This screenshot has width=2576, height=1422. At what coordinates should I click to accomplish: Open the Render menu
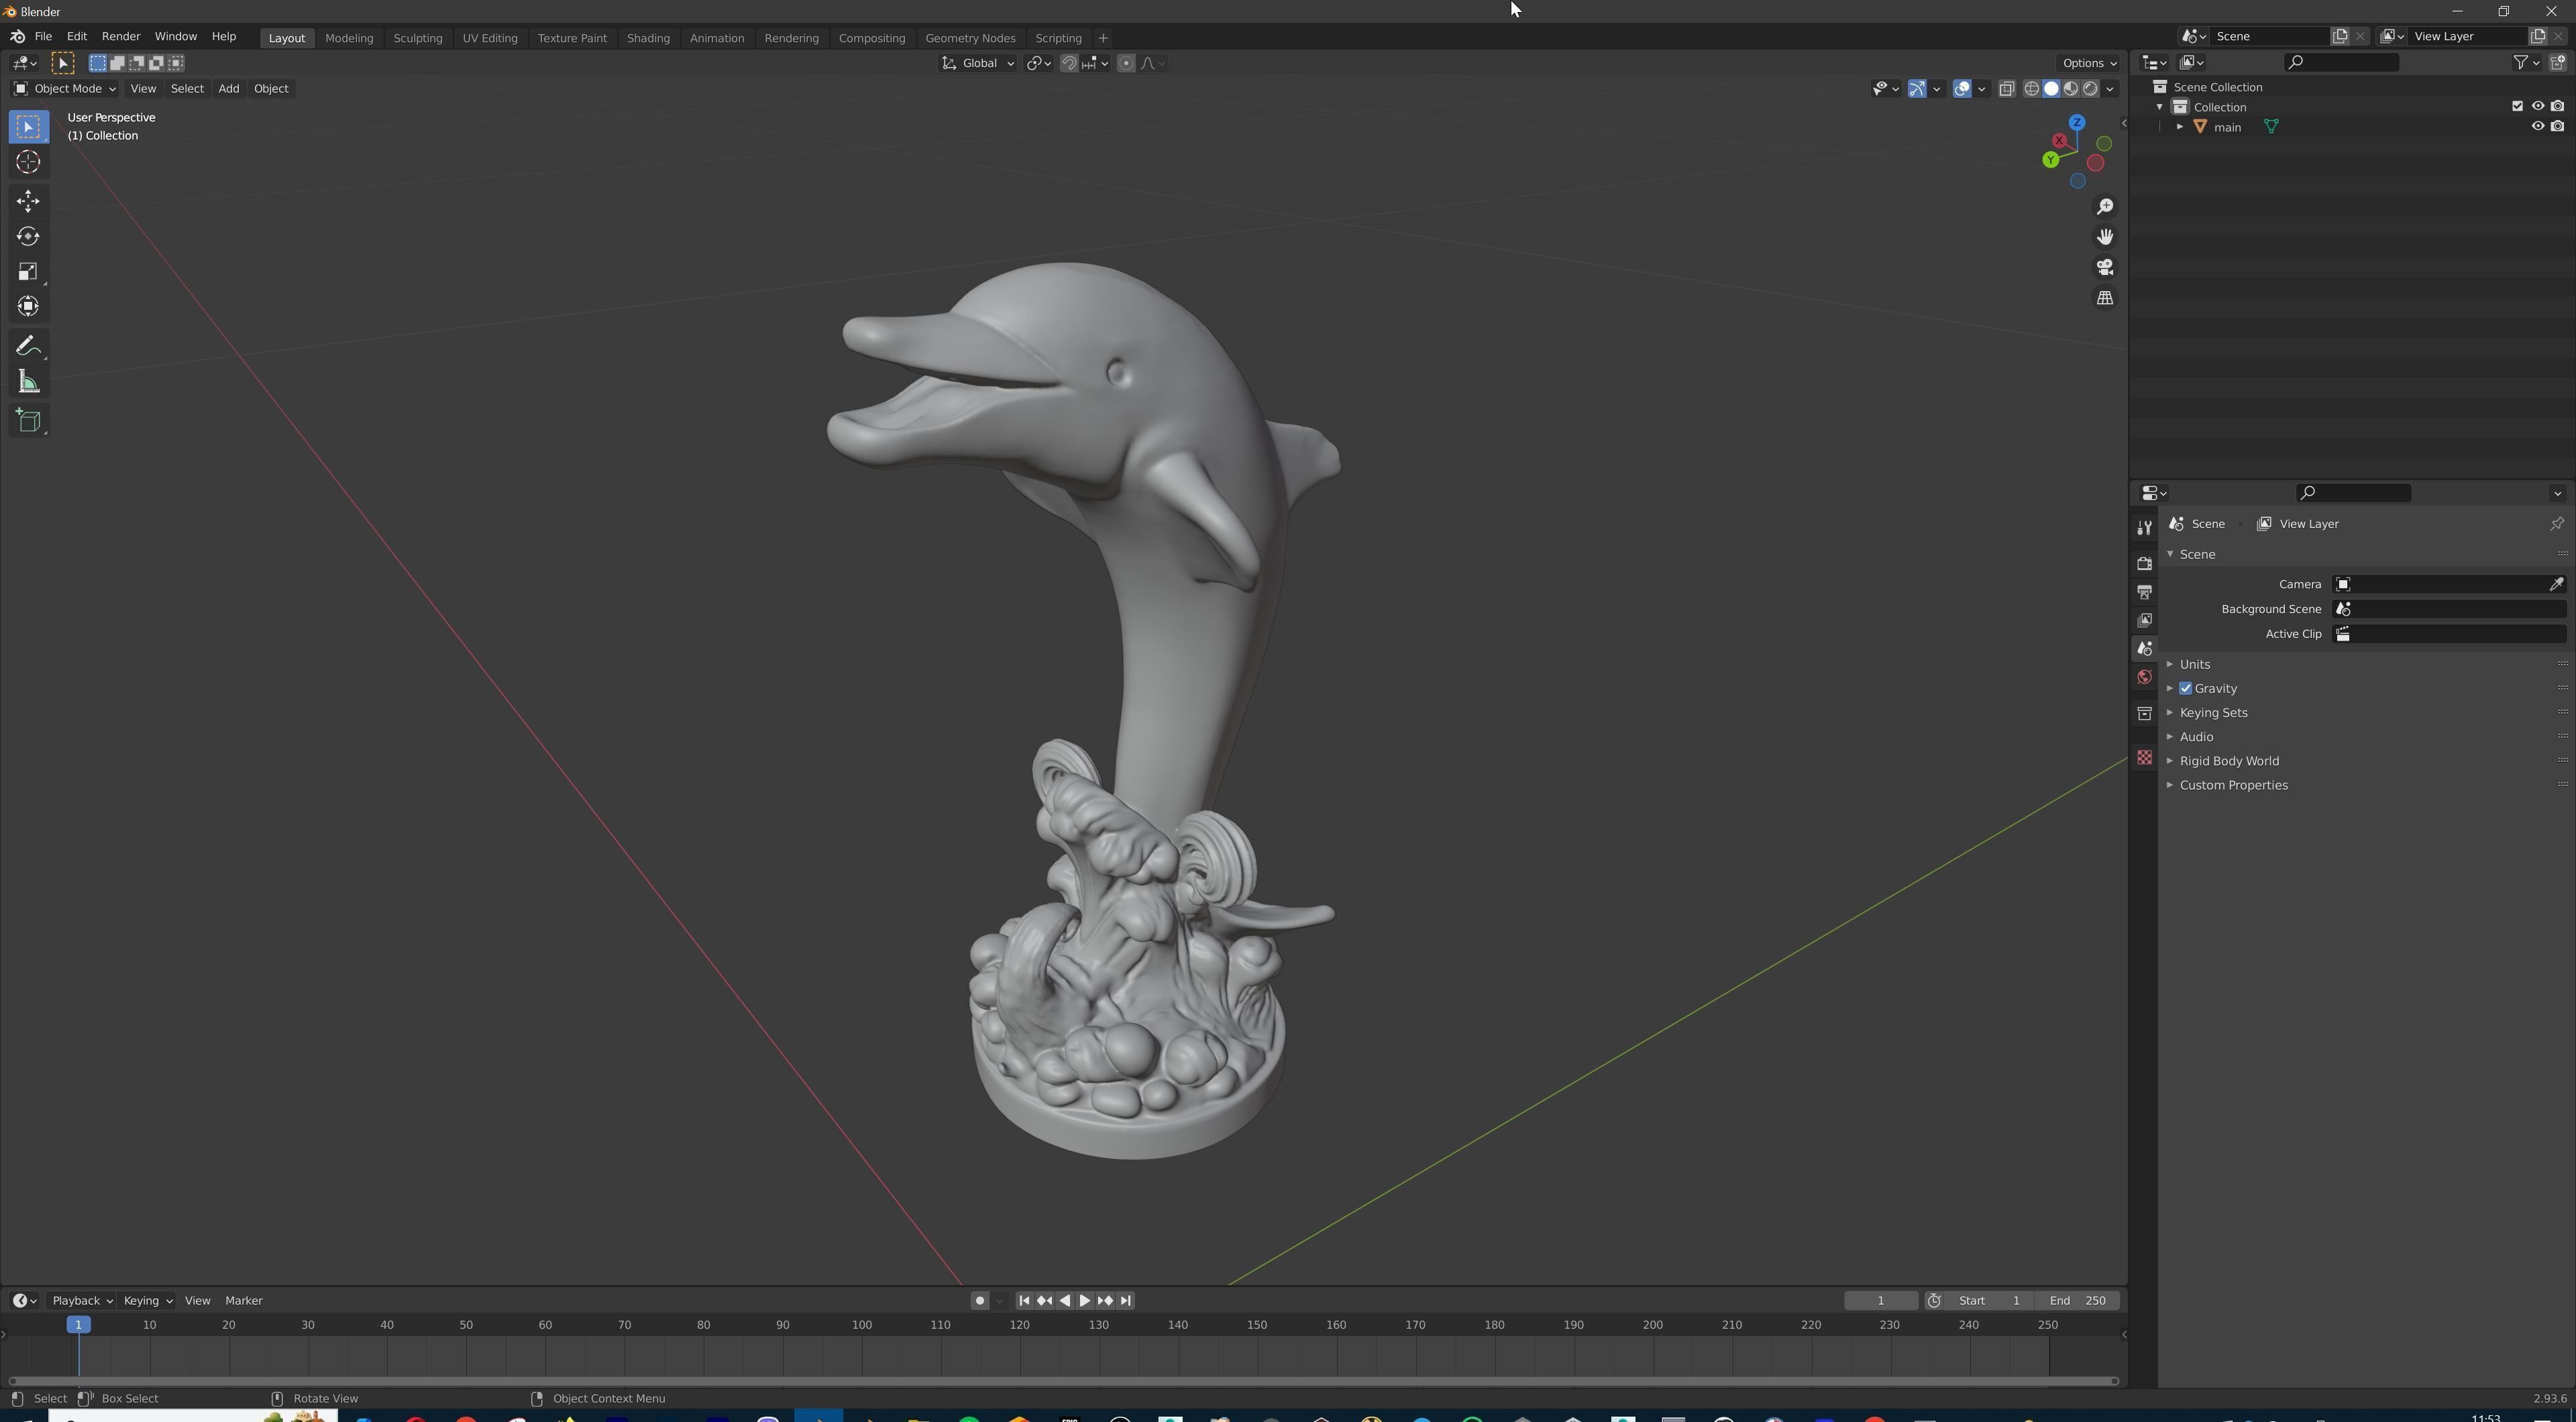pyautogui.click(x=121, y=36)
